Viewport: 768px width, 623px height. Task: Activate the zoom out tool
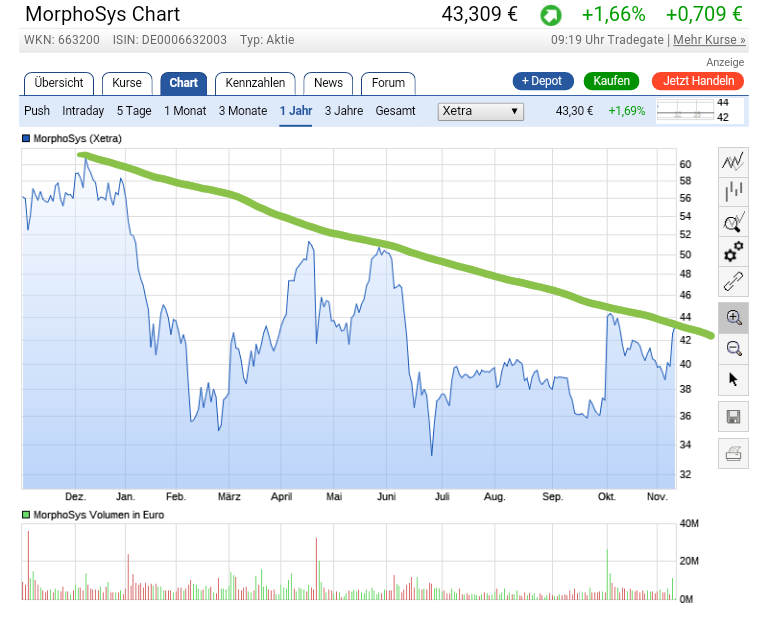click(x=733, y=348)
